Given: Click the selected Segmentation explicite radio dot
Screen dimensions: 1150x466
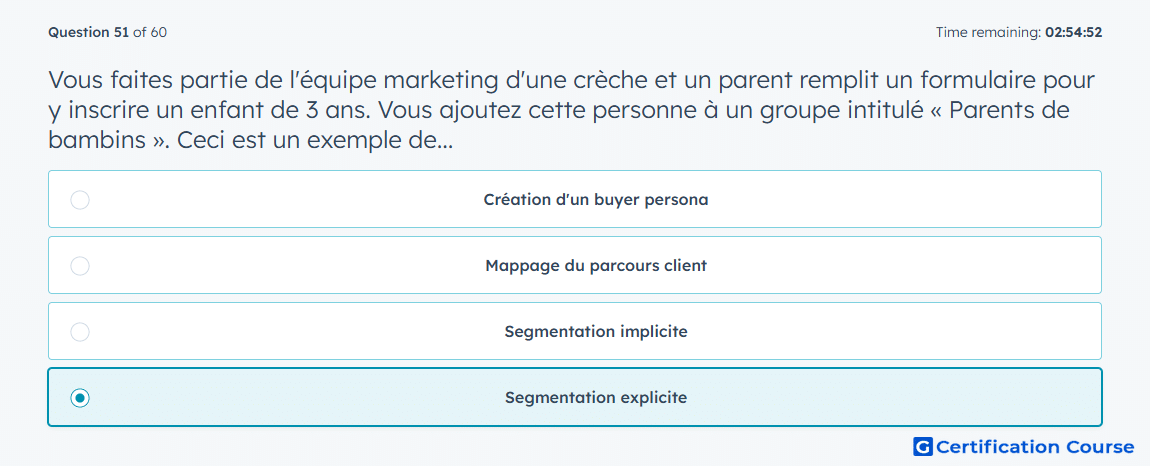Looking at the screenshot, I should point(80,398).
